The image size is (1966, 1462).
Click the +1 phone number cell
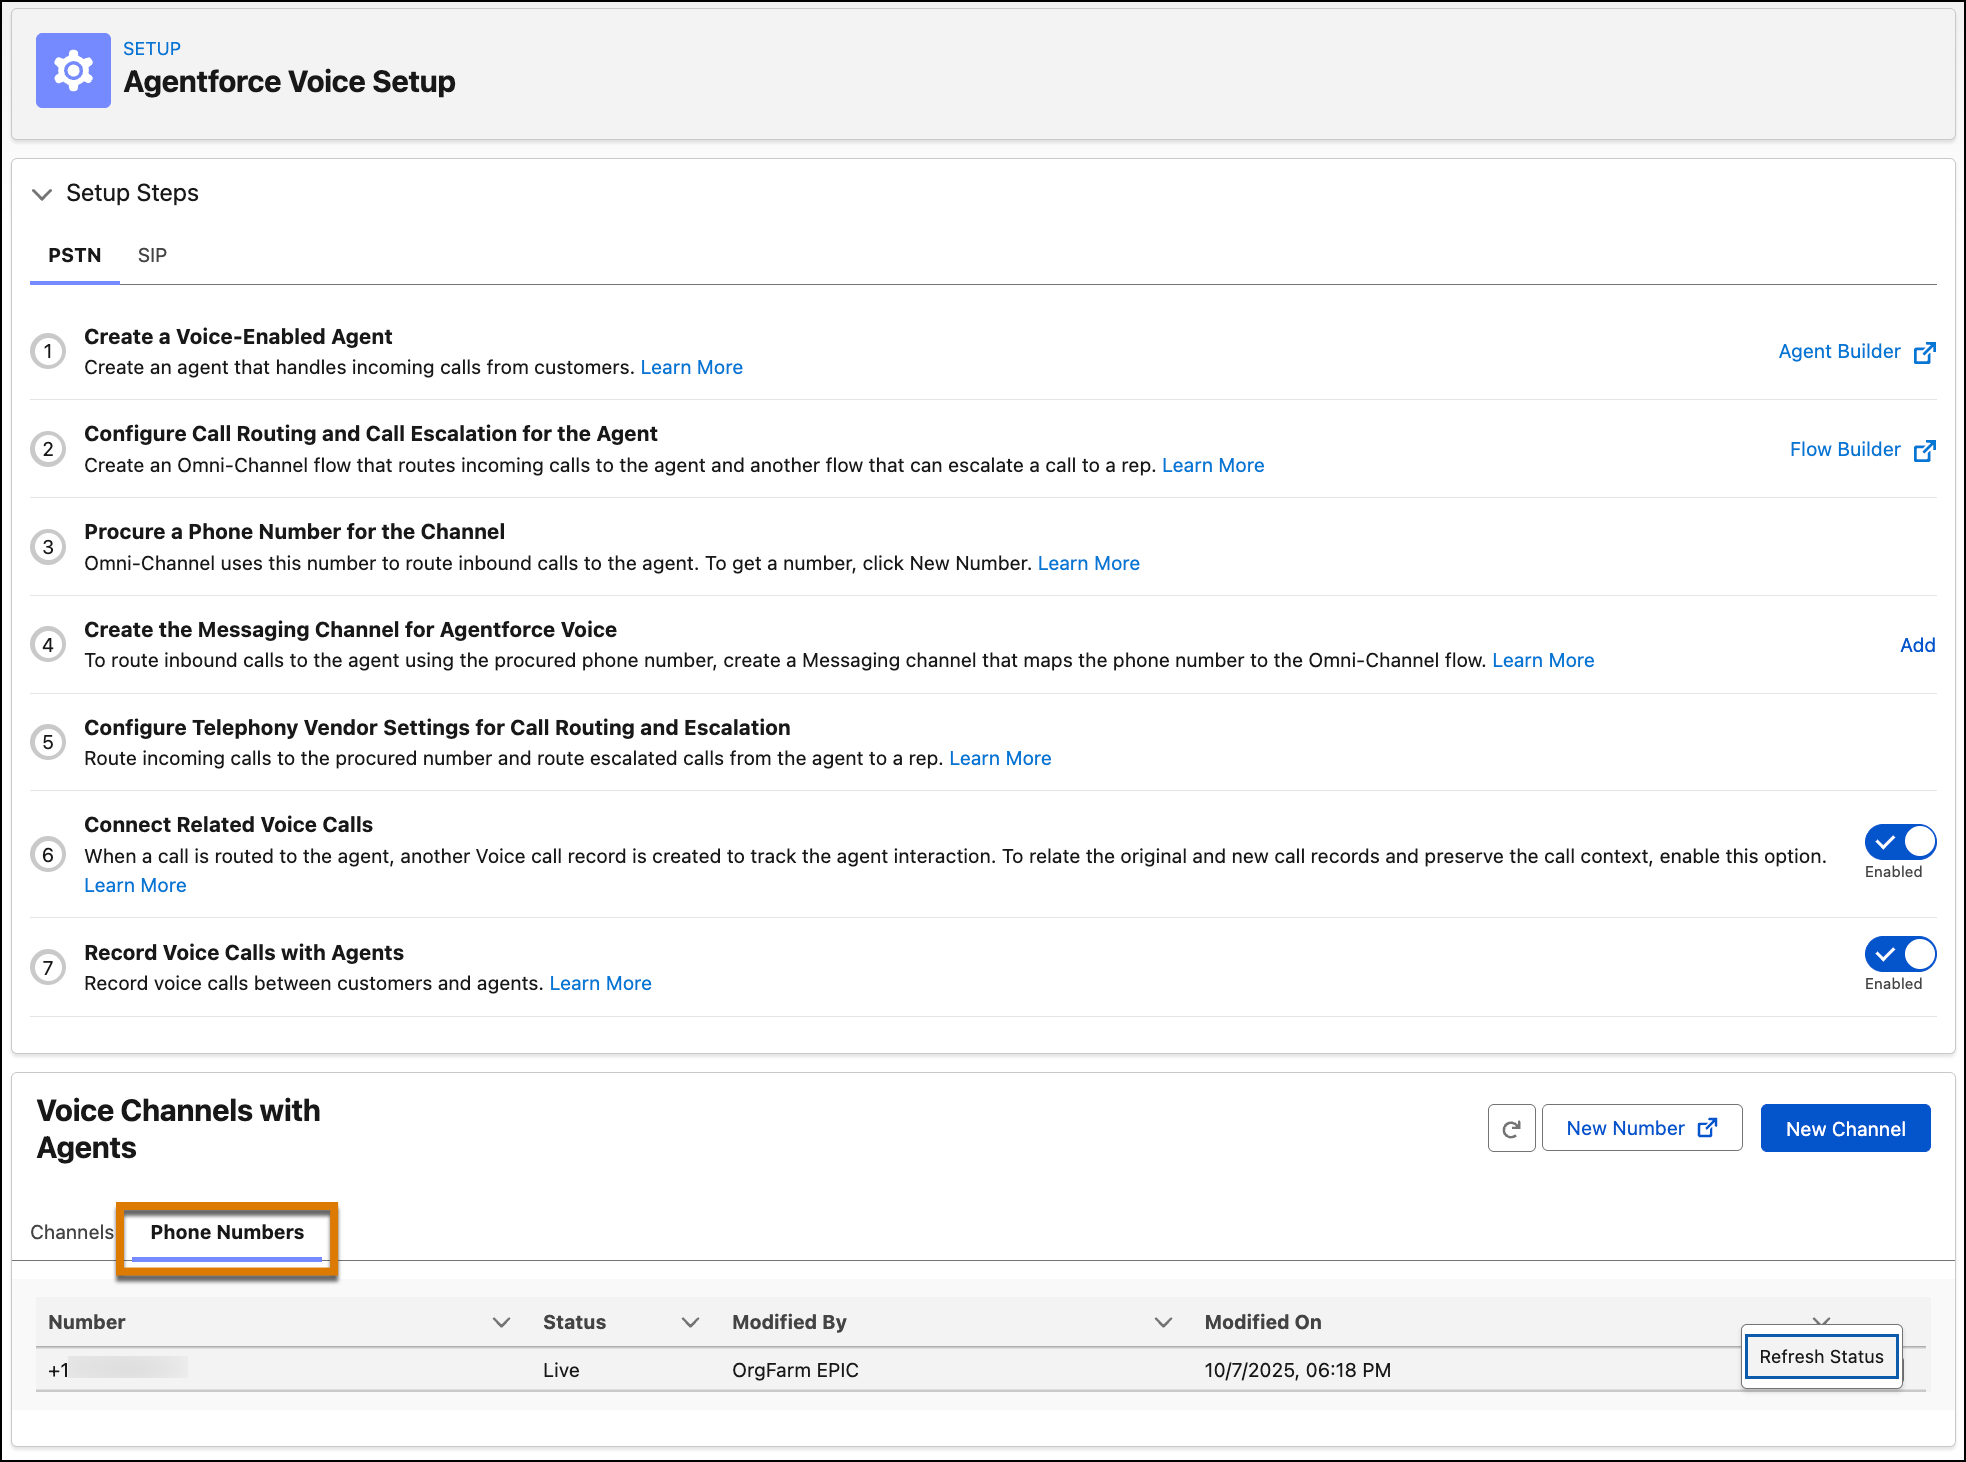click(118, 1369)
